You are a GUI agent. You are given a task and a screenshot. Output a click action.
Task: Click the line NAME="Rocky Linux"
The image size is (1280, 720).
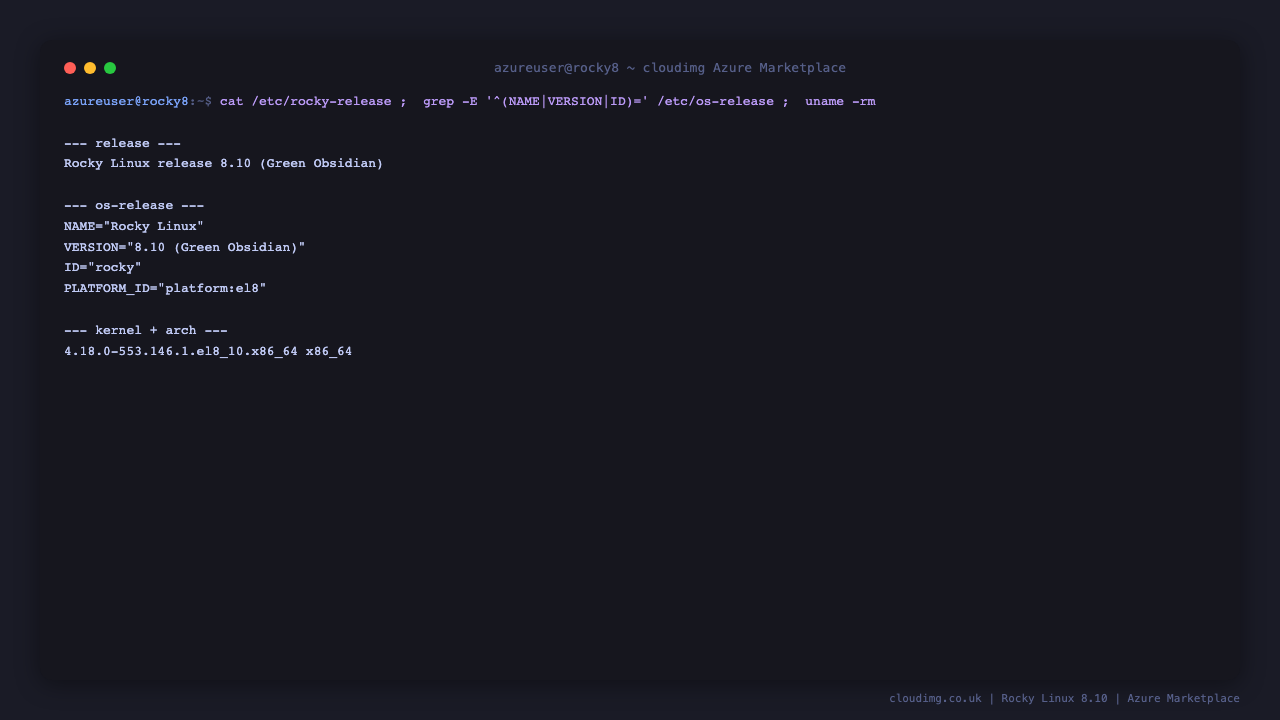tap(134, 226)
